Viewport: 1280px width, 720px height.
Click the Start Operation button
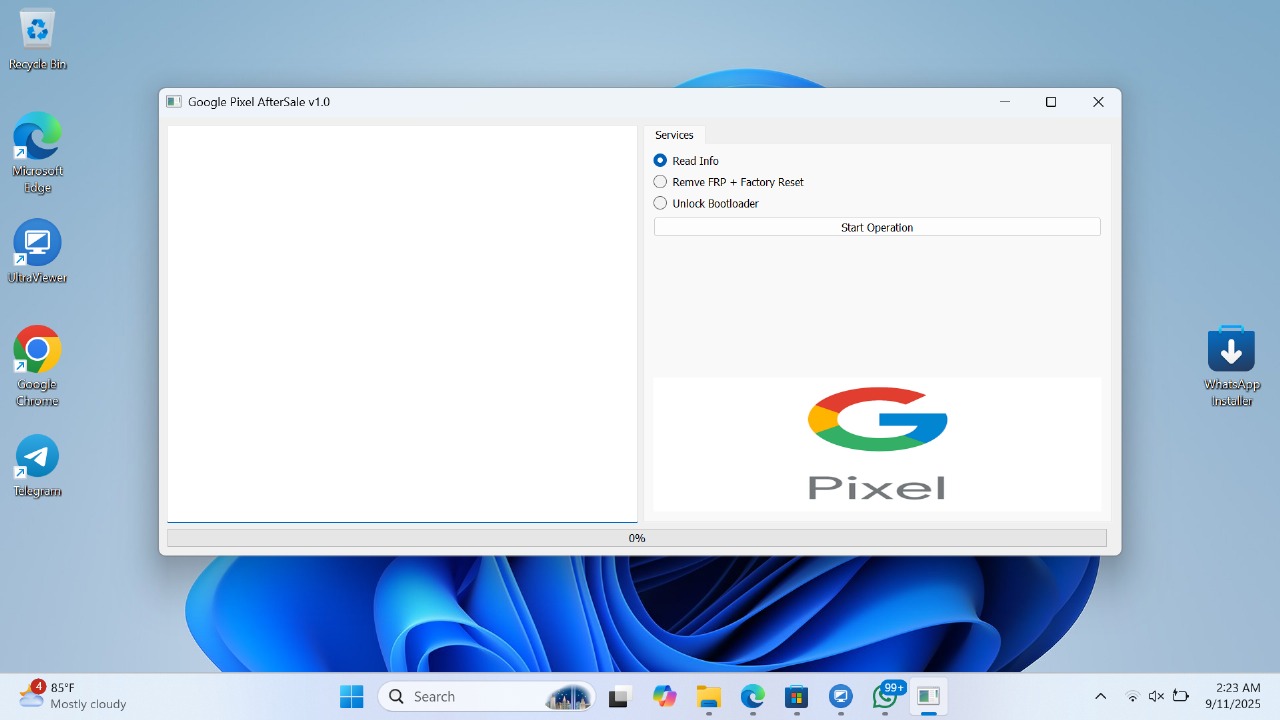point(876,227)
